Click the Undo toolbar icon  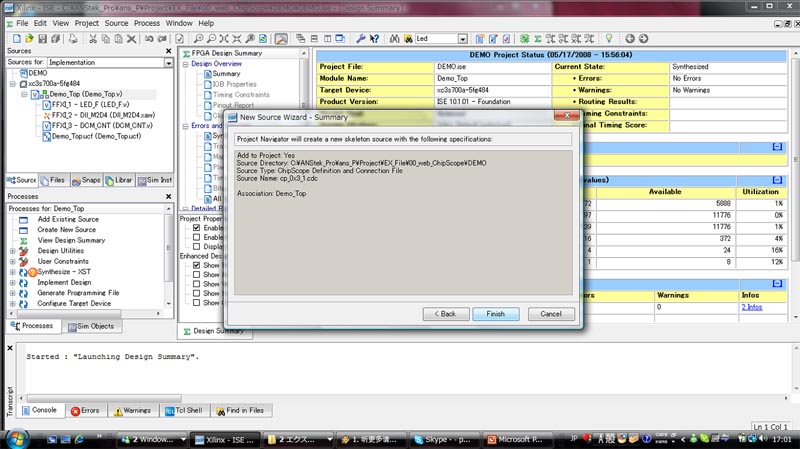pos(149,39)
